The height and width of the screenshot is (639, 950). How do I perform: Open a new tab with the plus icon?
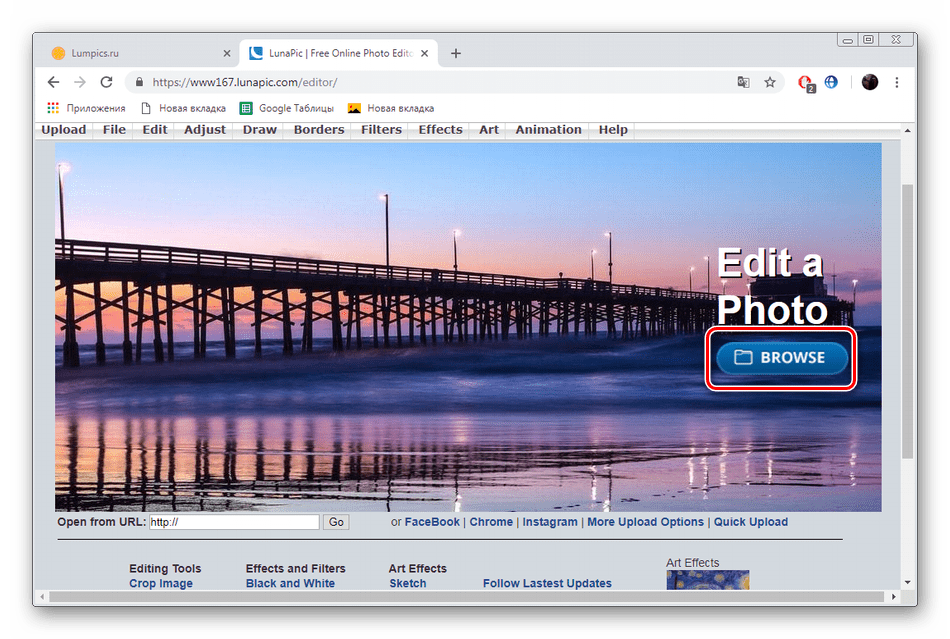pos(456,53)
